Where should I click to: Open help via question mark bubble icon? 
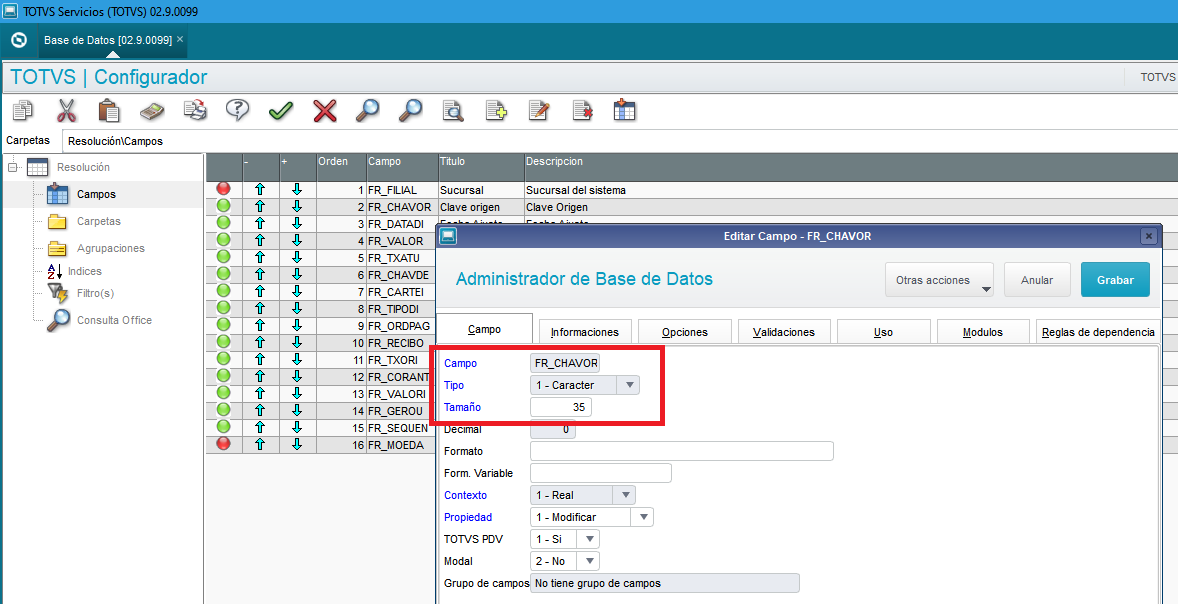(x=237, y=110)
